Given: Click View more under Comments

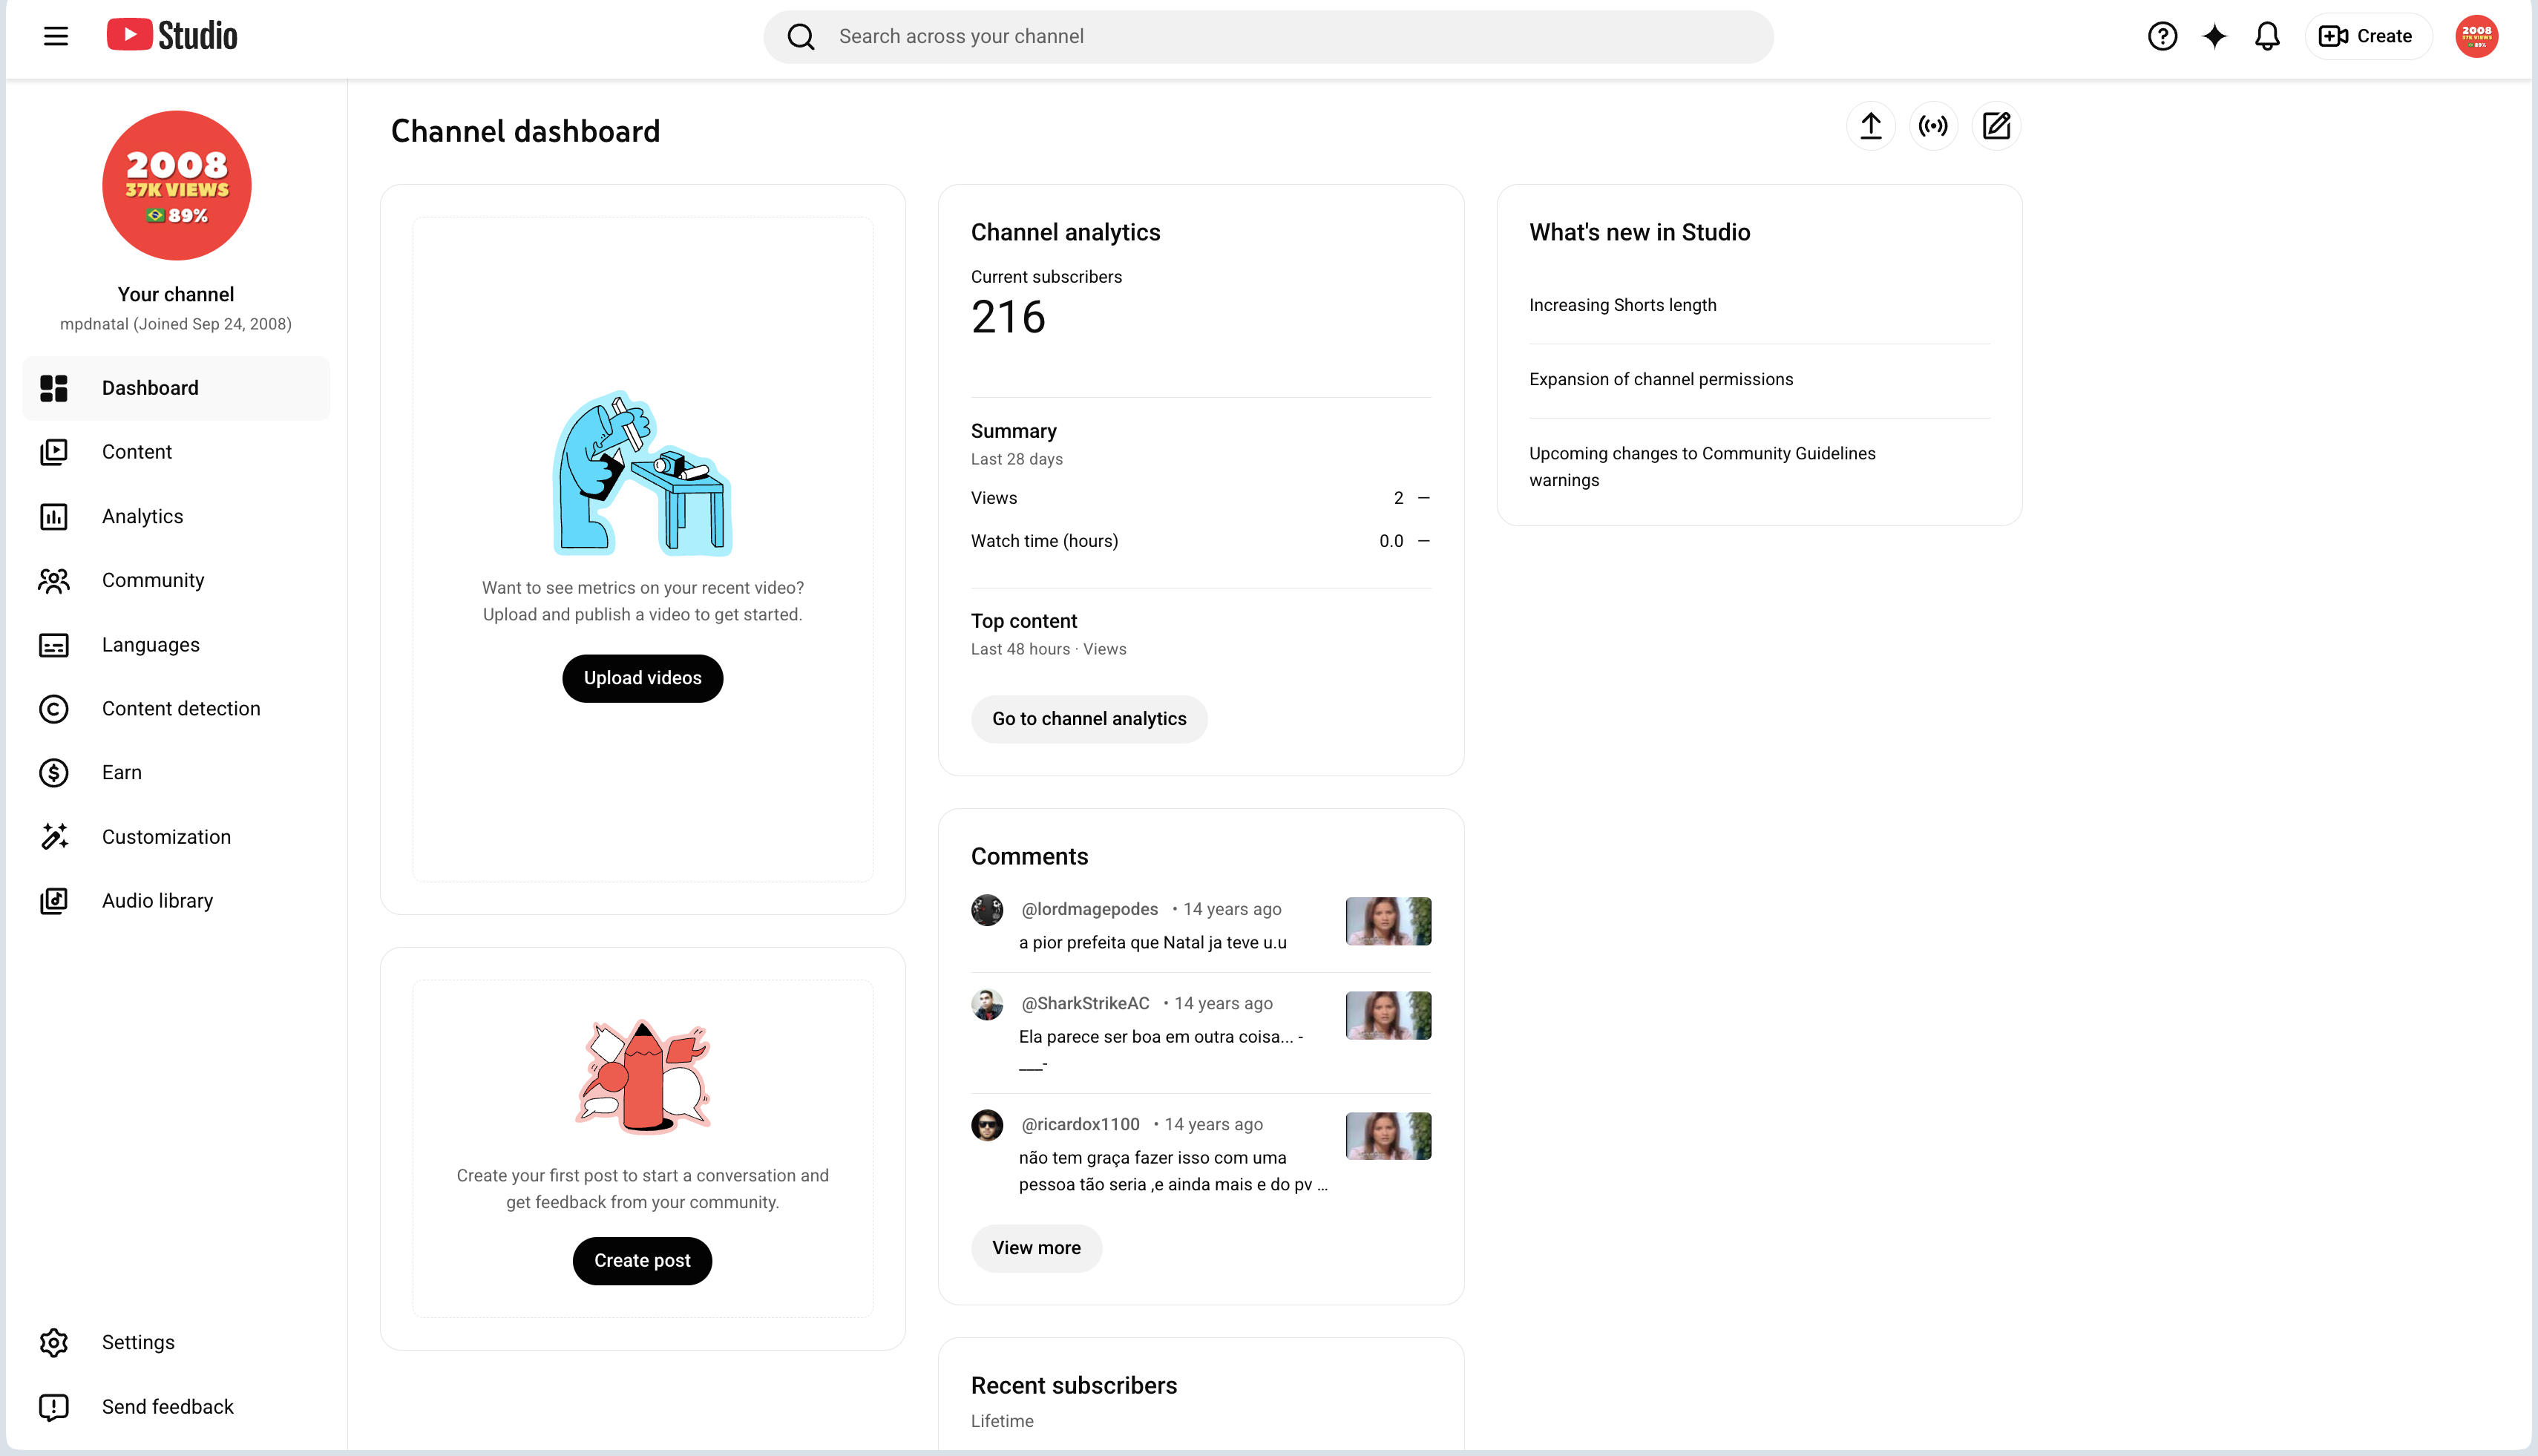Looking at the screenshot, I should (x=1036, y=1248).
